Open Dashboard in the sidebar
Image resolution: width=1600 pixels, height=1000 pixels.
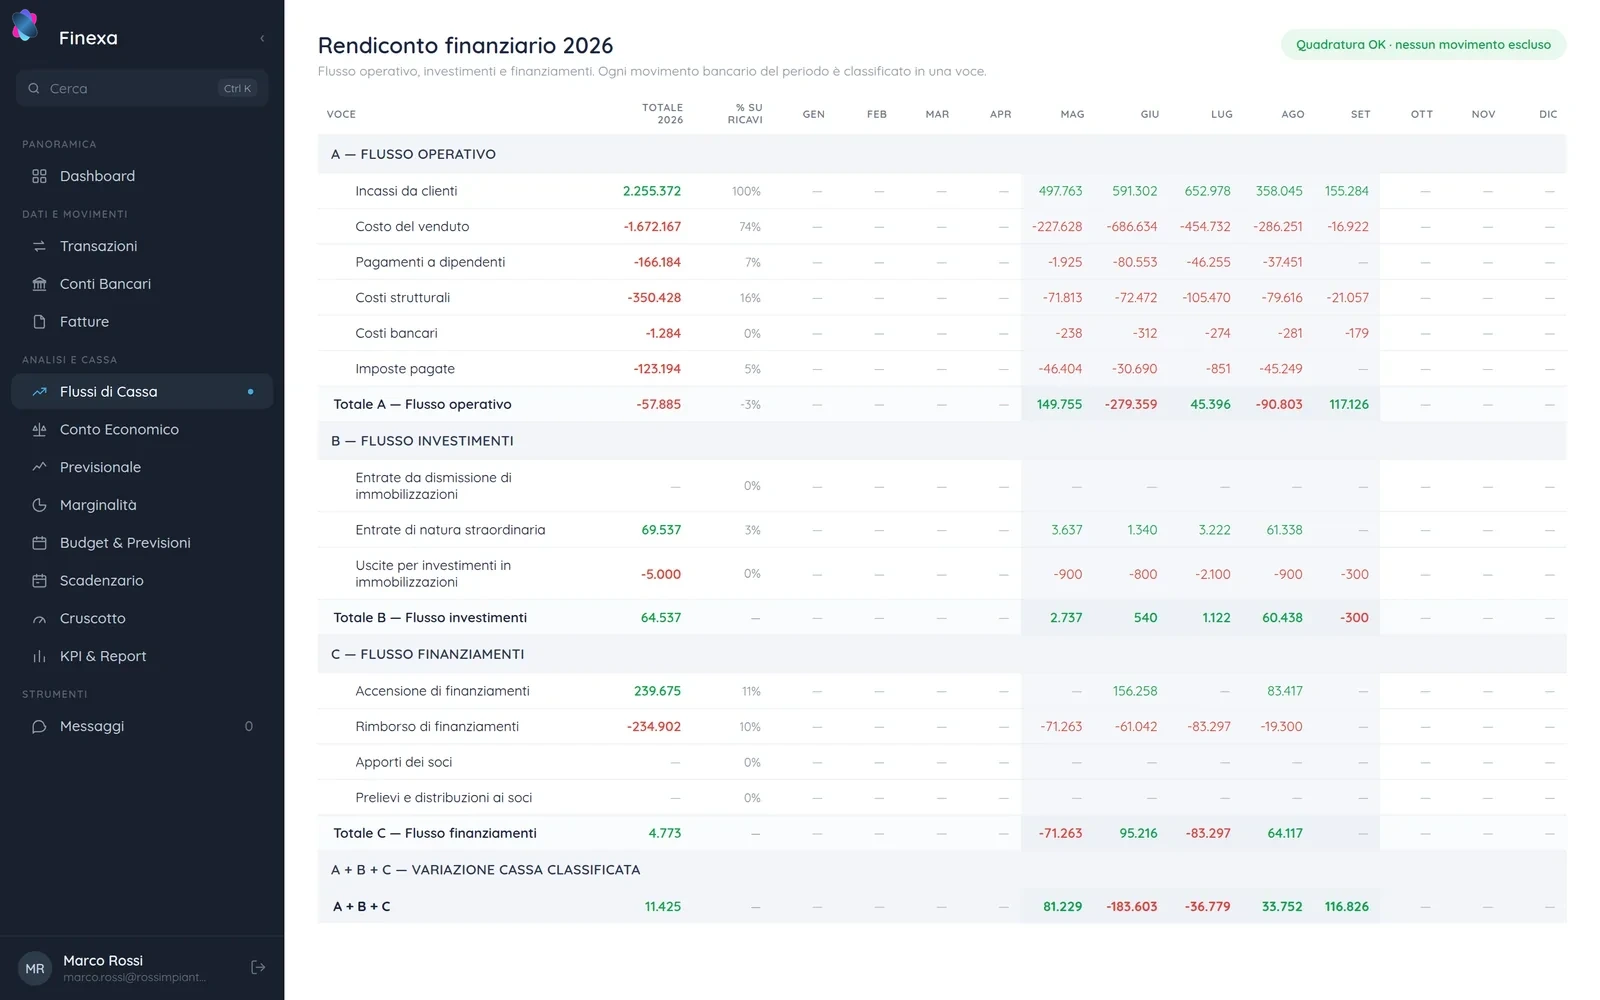(142, 176)
